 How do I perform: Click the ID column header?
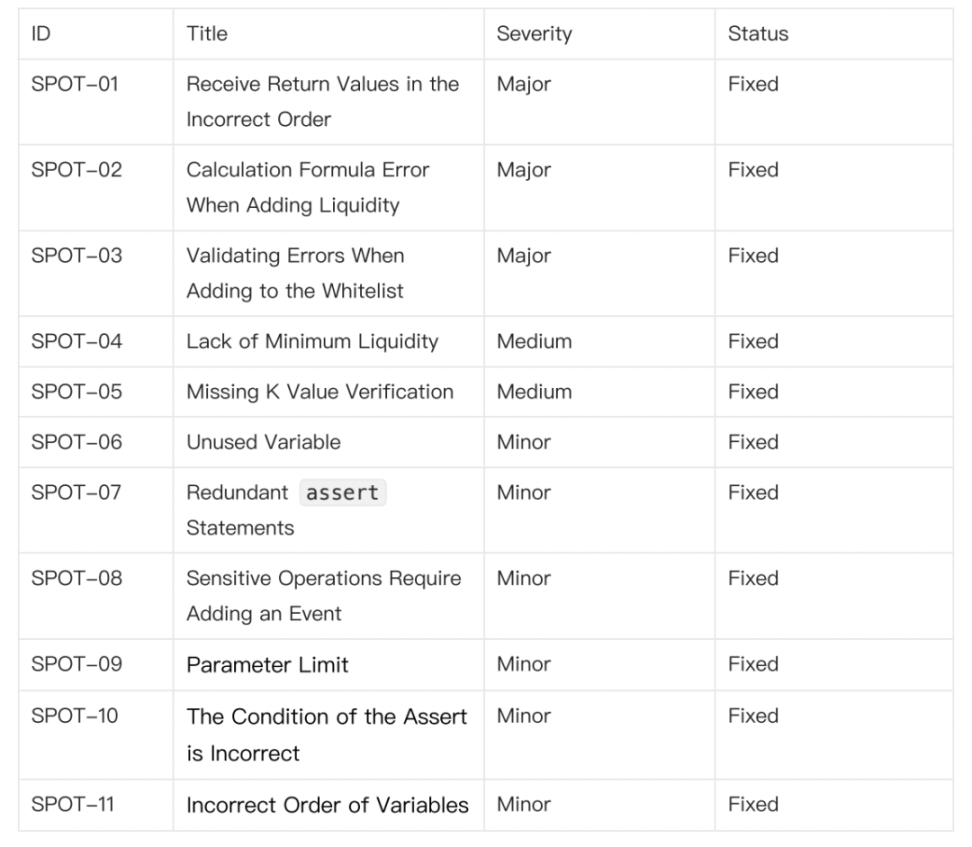point(42,34)
